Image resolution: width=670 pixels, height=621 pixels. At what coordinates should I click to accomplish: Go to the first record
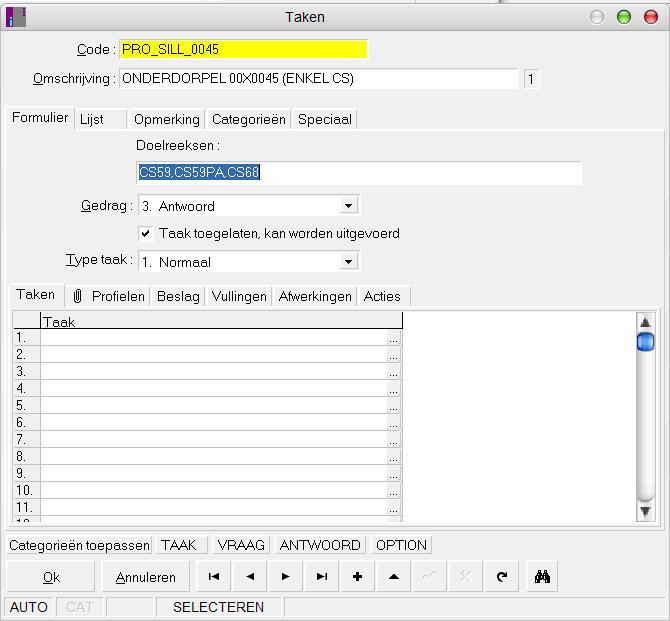coord(214,577)
